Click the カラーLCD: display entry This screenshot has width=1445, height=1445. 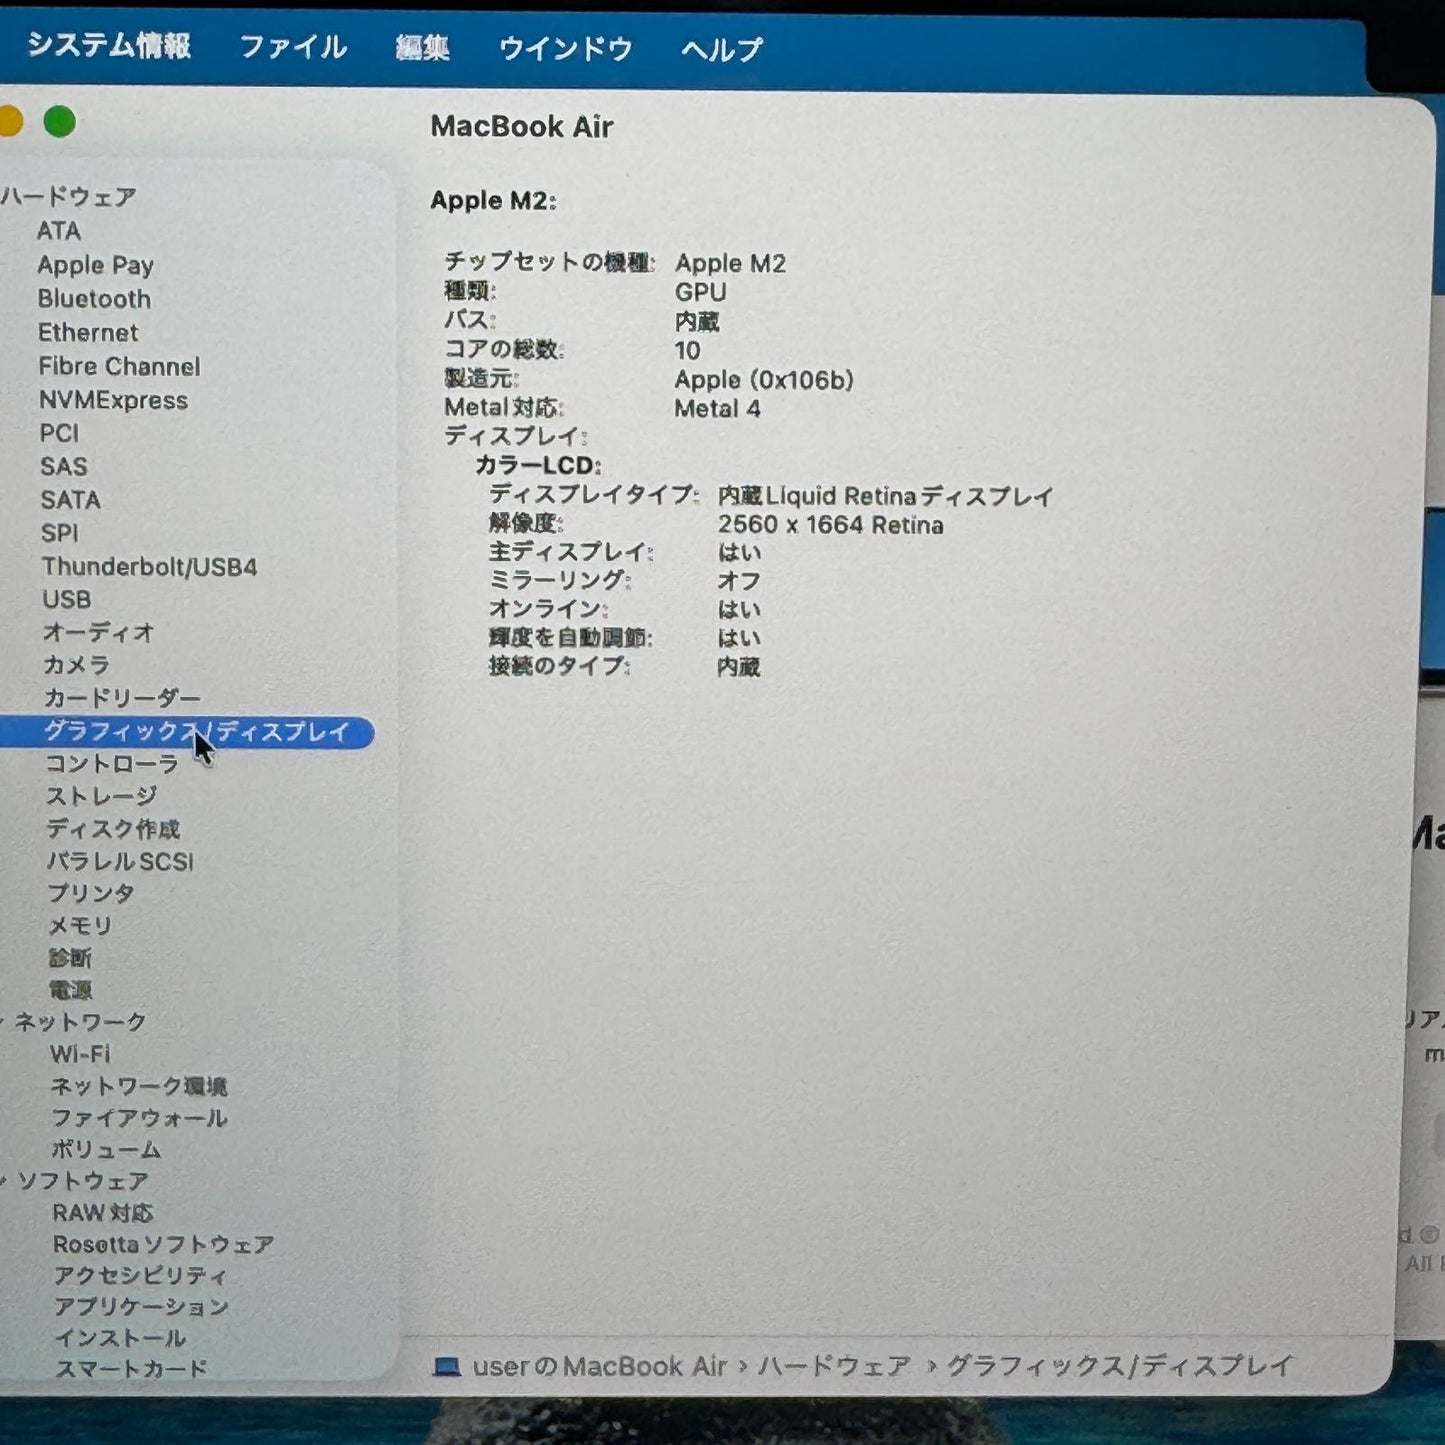(x=538, y=466)
